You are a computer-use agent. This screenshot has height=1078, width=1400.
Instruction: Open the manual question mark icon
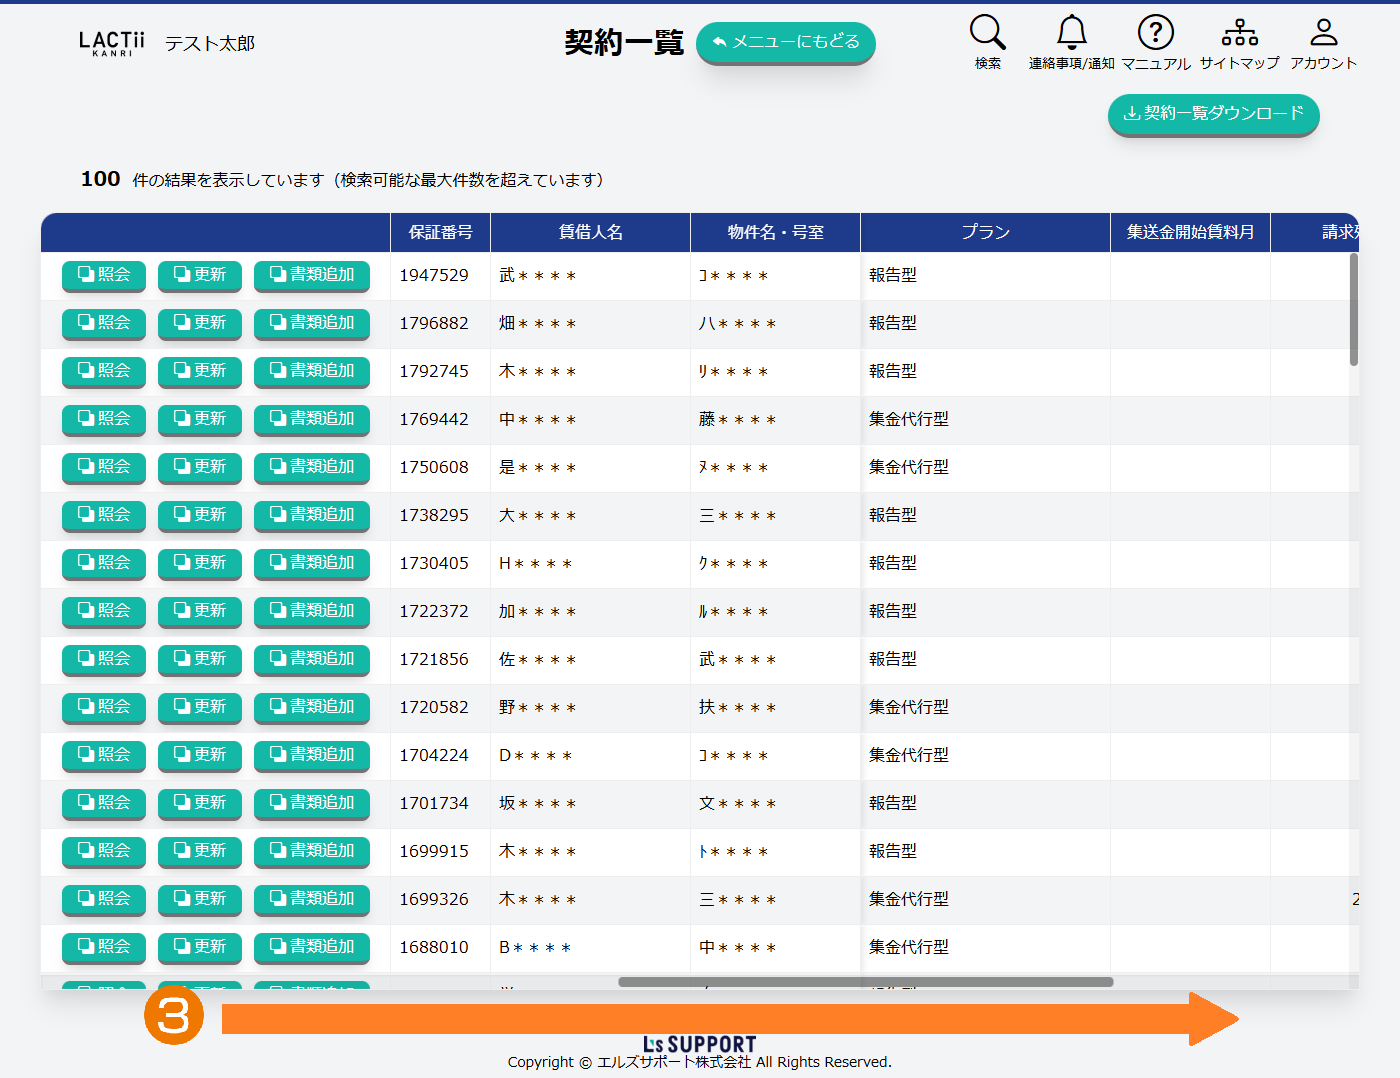click(x=1155, y=33)
